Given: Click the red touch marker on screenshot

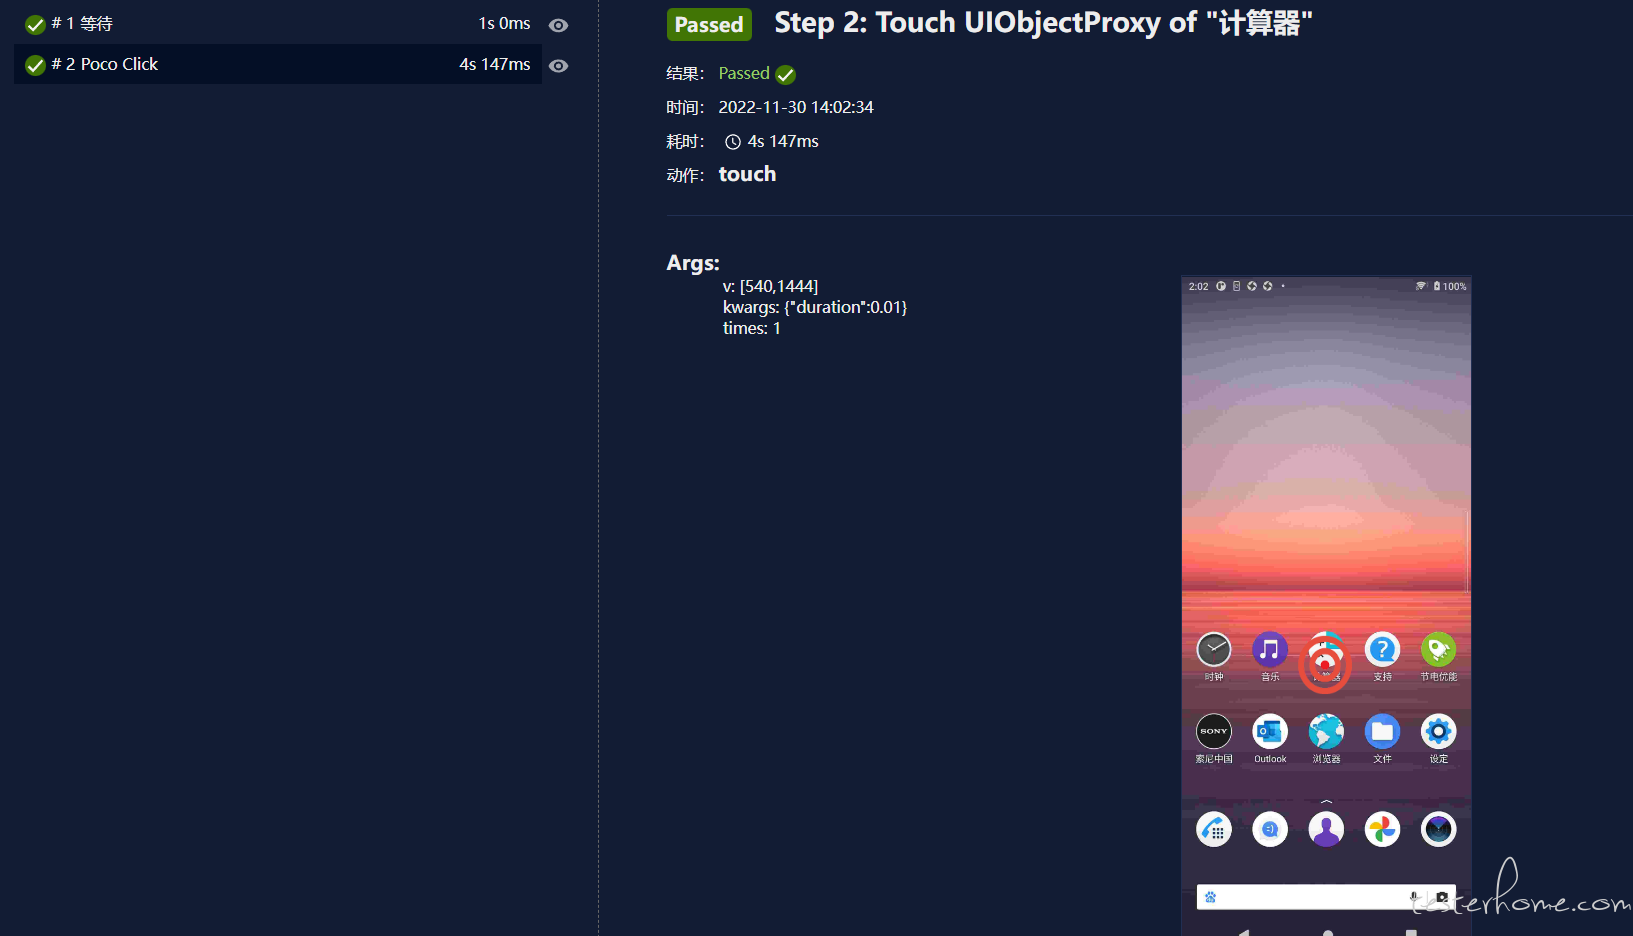Looking at the screenshot, I should click(x=1325, y=665).
